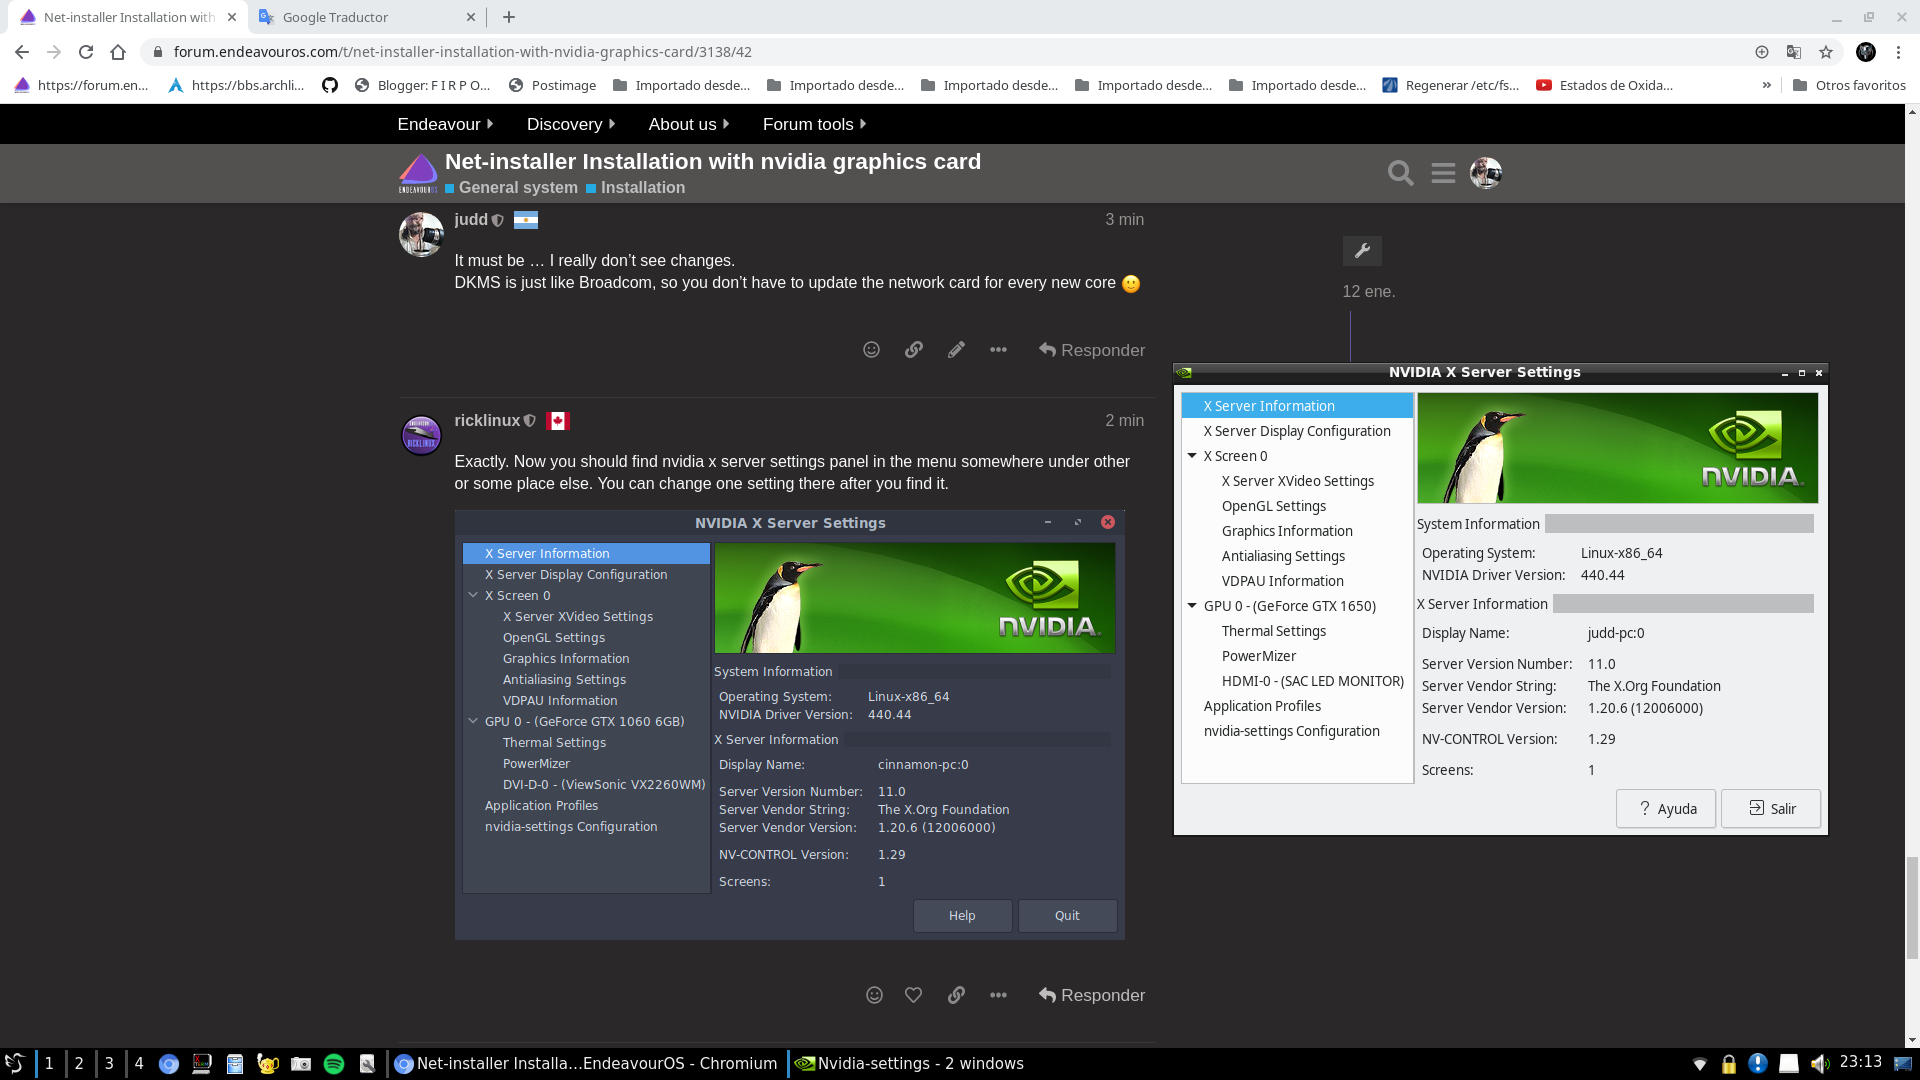Click the volume speaker tray icon

click(x=1820, y=1063)
